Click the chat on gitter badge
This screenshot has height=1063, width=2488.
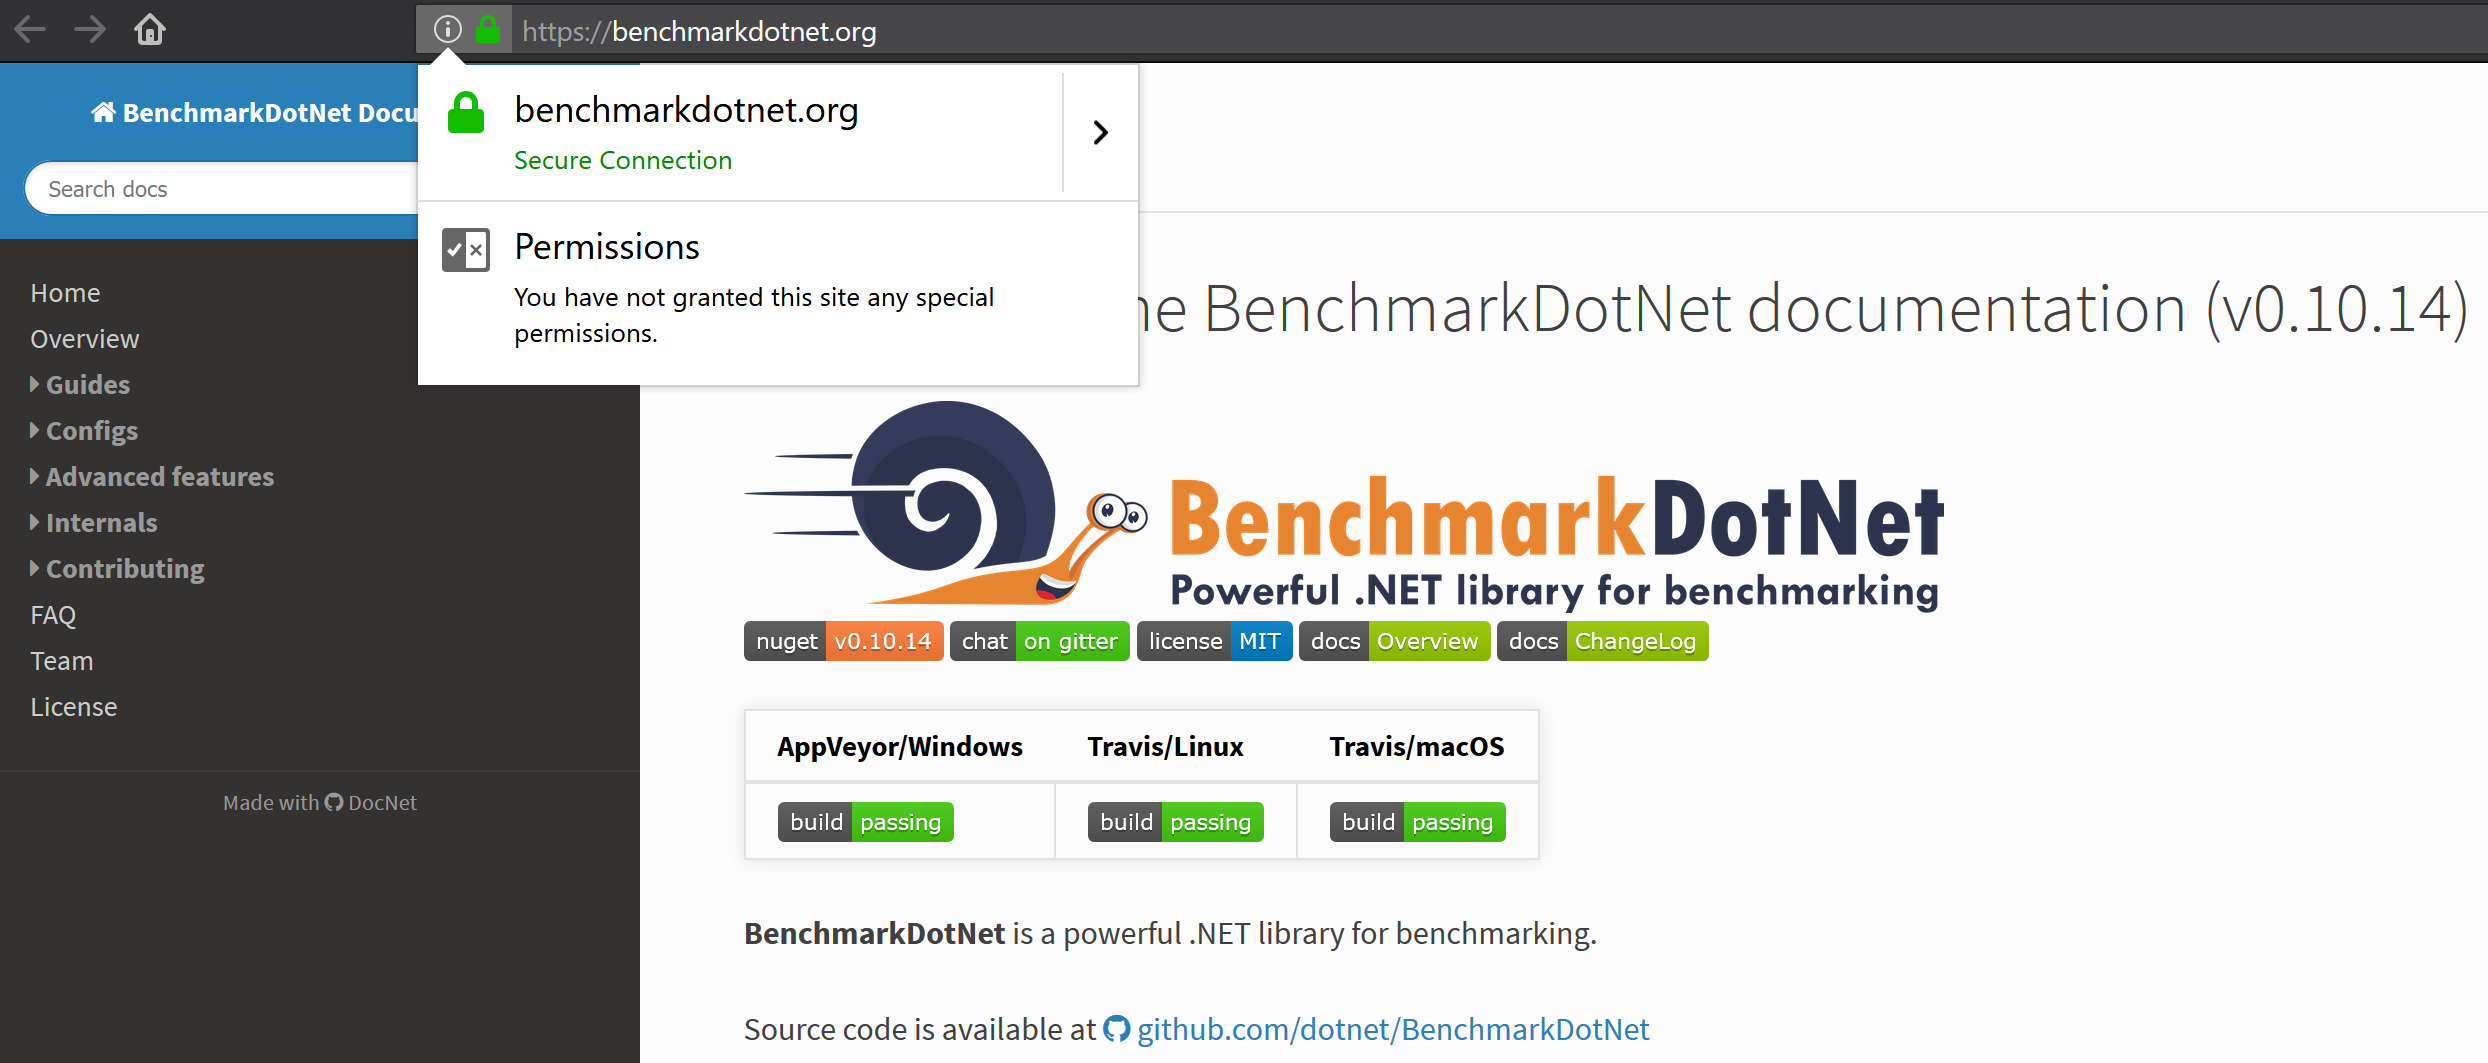[1040, 641]
